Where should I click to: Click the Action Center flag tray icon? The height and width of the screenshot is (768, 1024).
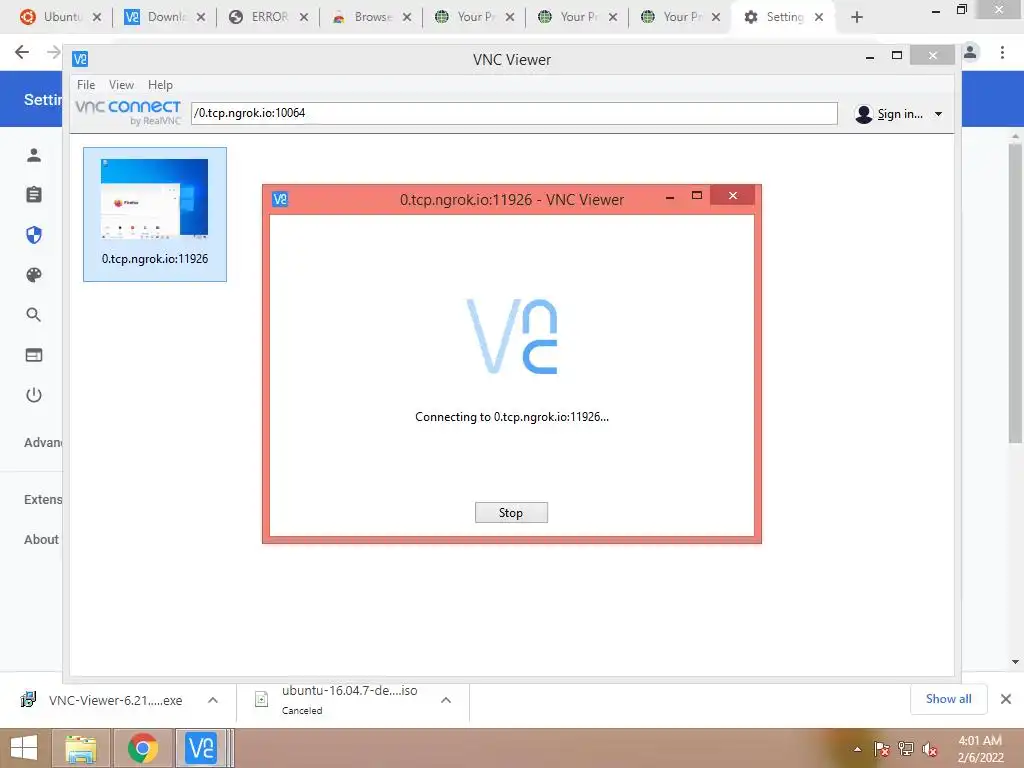(x=881, y=749)
